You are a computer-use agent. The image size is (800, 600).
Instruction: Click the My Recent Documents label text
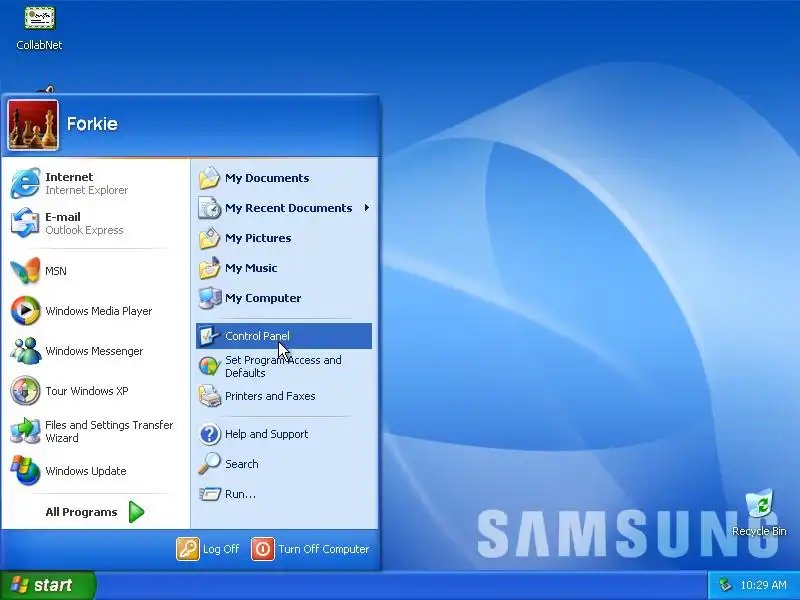pos(288,208)
